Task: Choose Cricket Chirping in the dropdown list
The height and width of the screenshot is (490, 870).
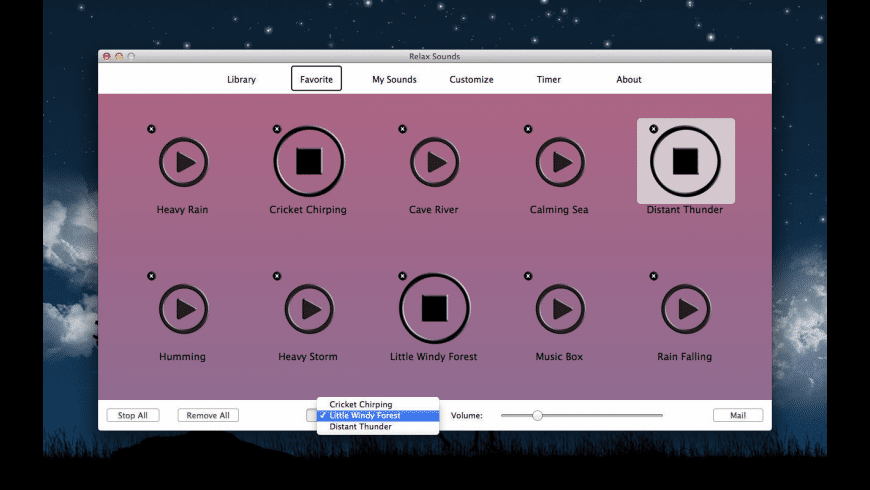Action: (361, 404)
